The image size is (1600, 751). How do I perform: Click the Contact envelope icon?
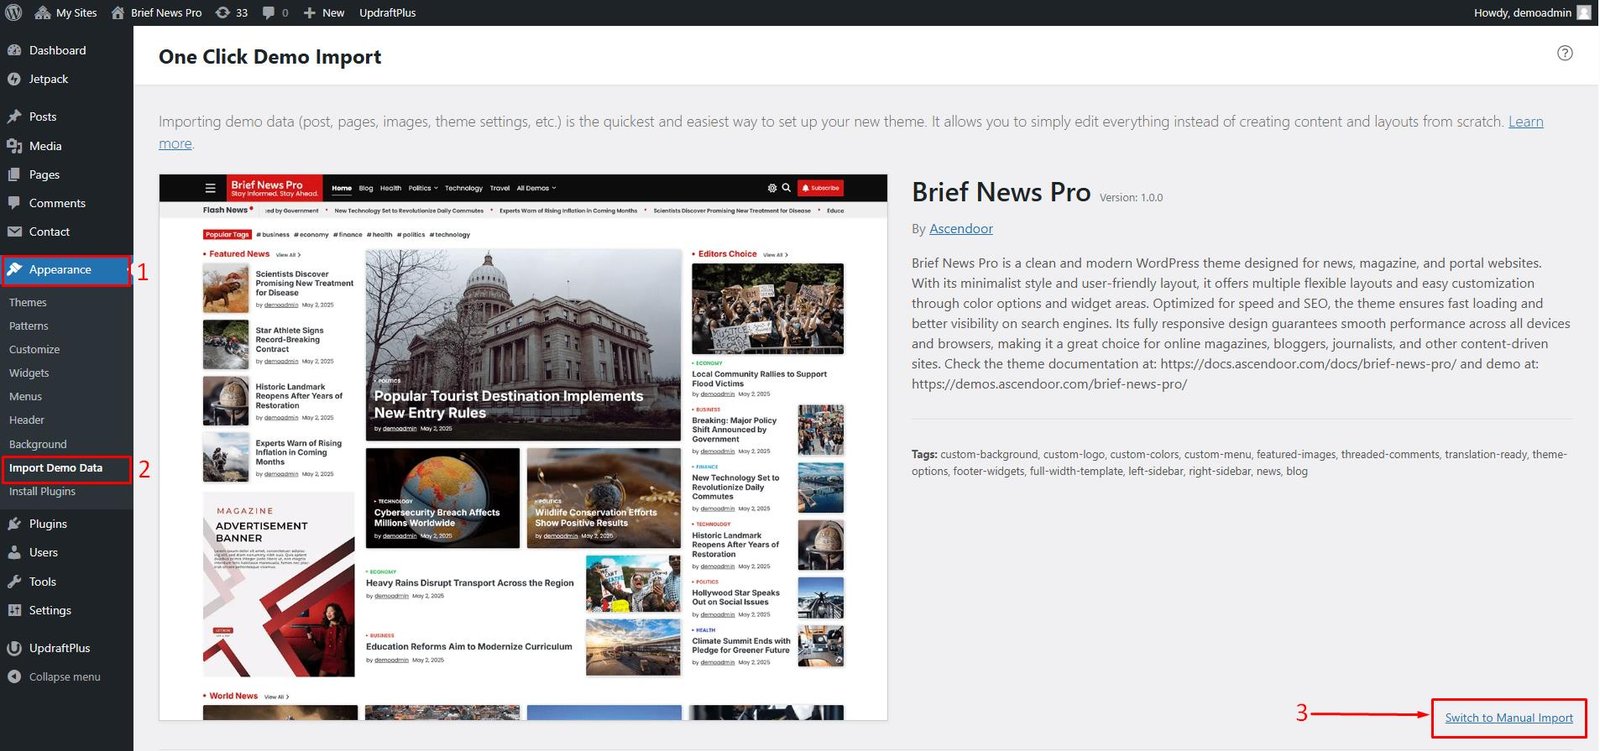pyautogui.click(x=14, y=232)
